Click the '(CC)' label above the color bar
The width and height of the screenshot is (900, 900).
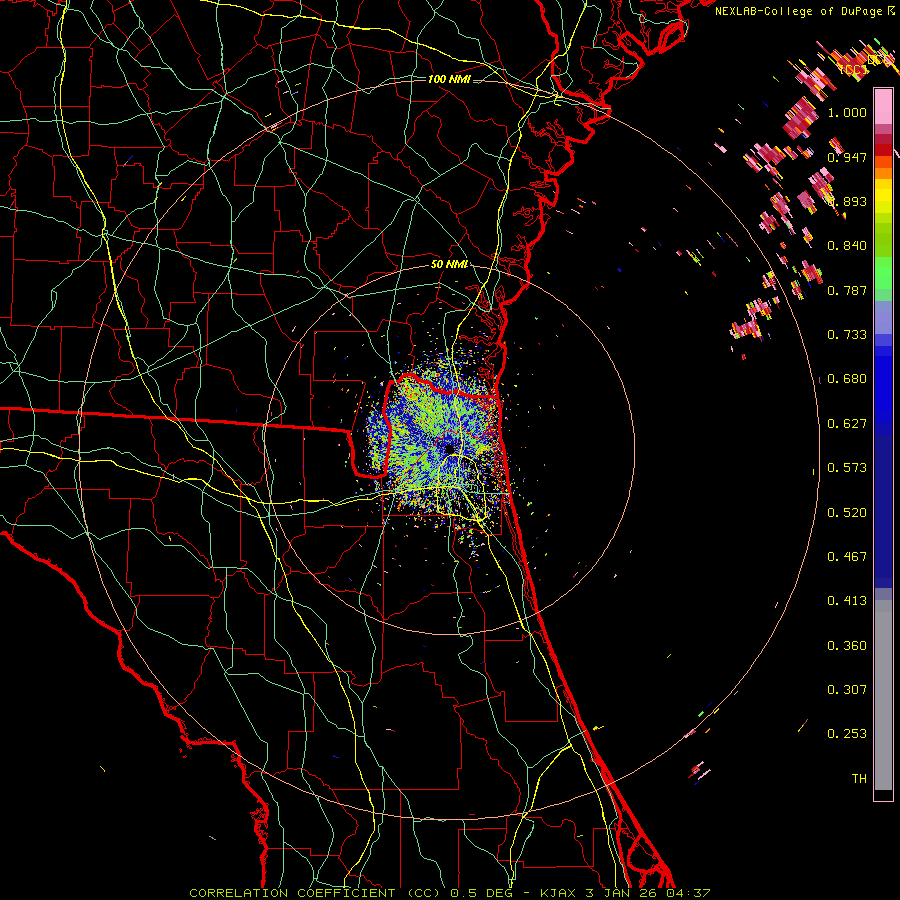pos(853,69)
